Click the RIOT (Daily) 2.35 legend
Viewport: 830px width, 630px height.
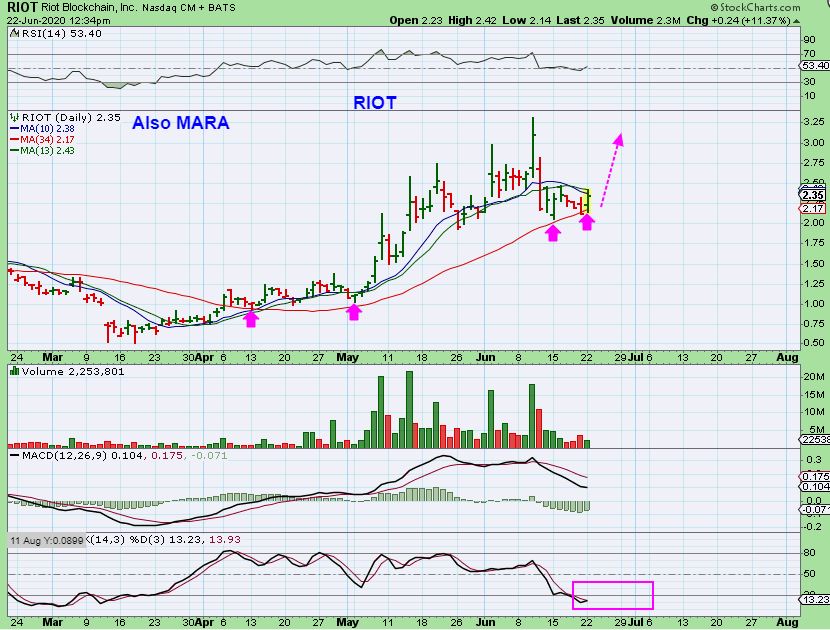[x=71, y=118]
